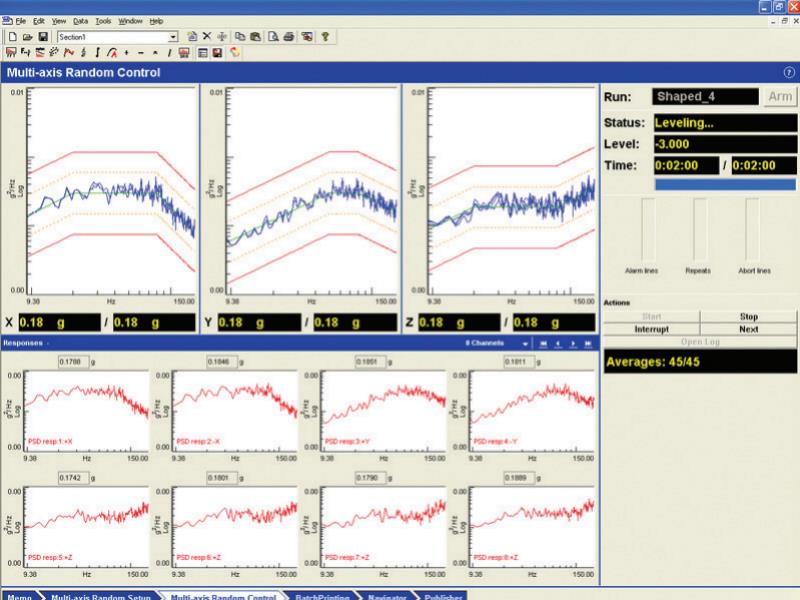The width and height of the screenshot is (800, 600).
Task: Click the Abort lines vertical gauge
Action: click(752, 230)
